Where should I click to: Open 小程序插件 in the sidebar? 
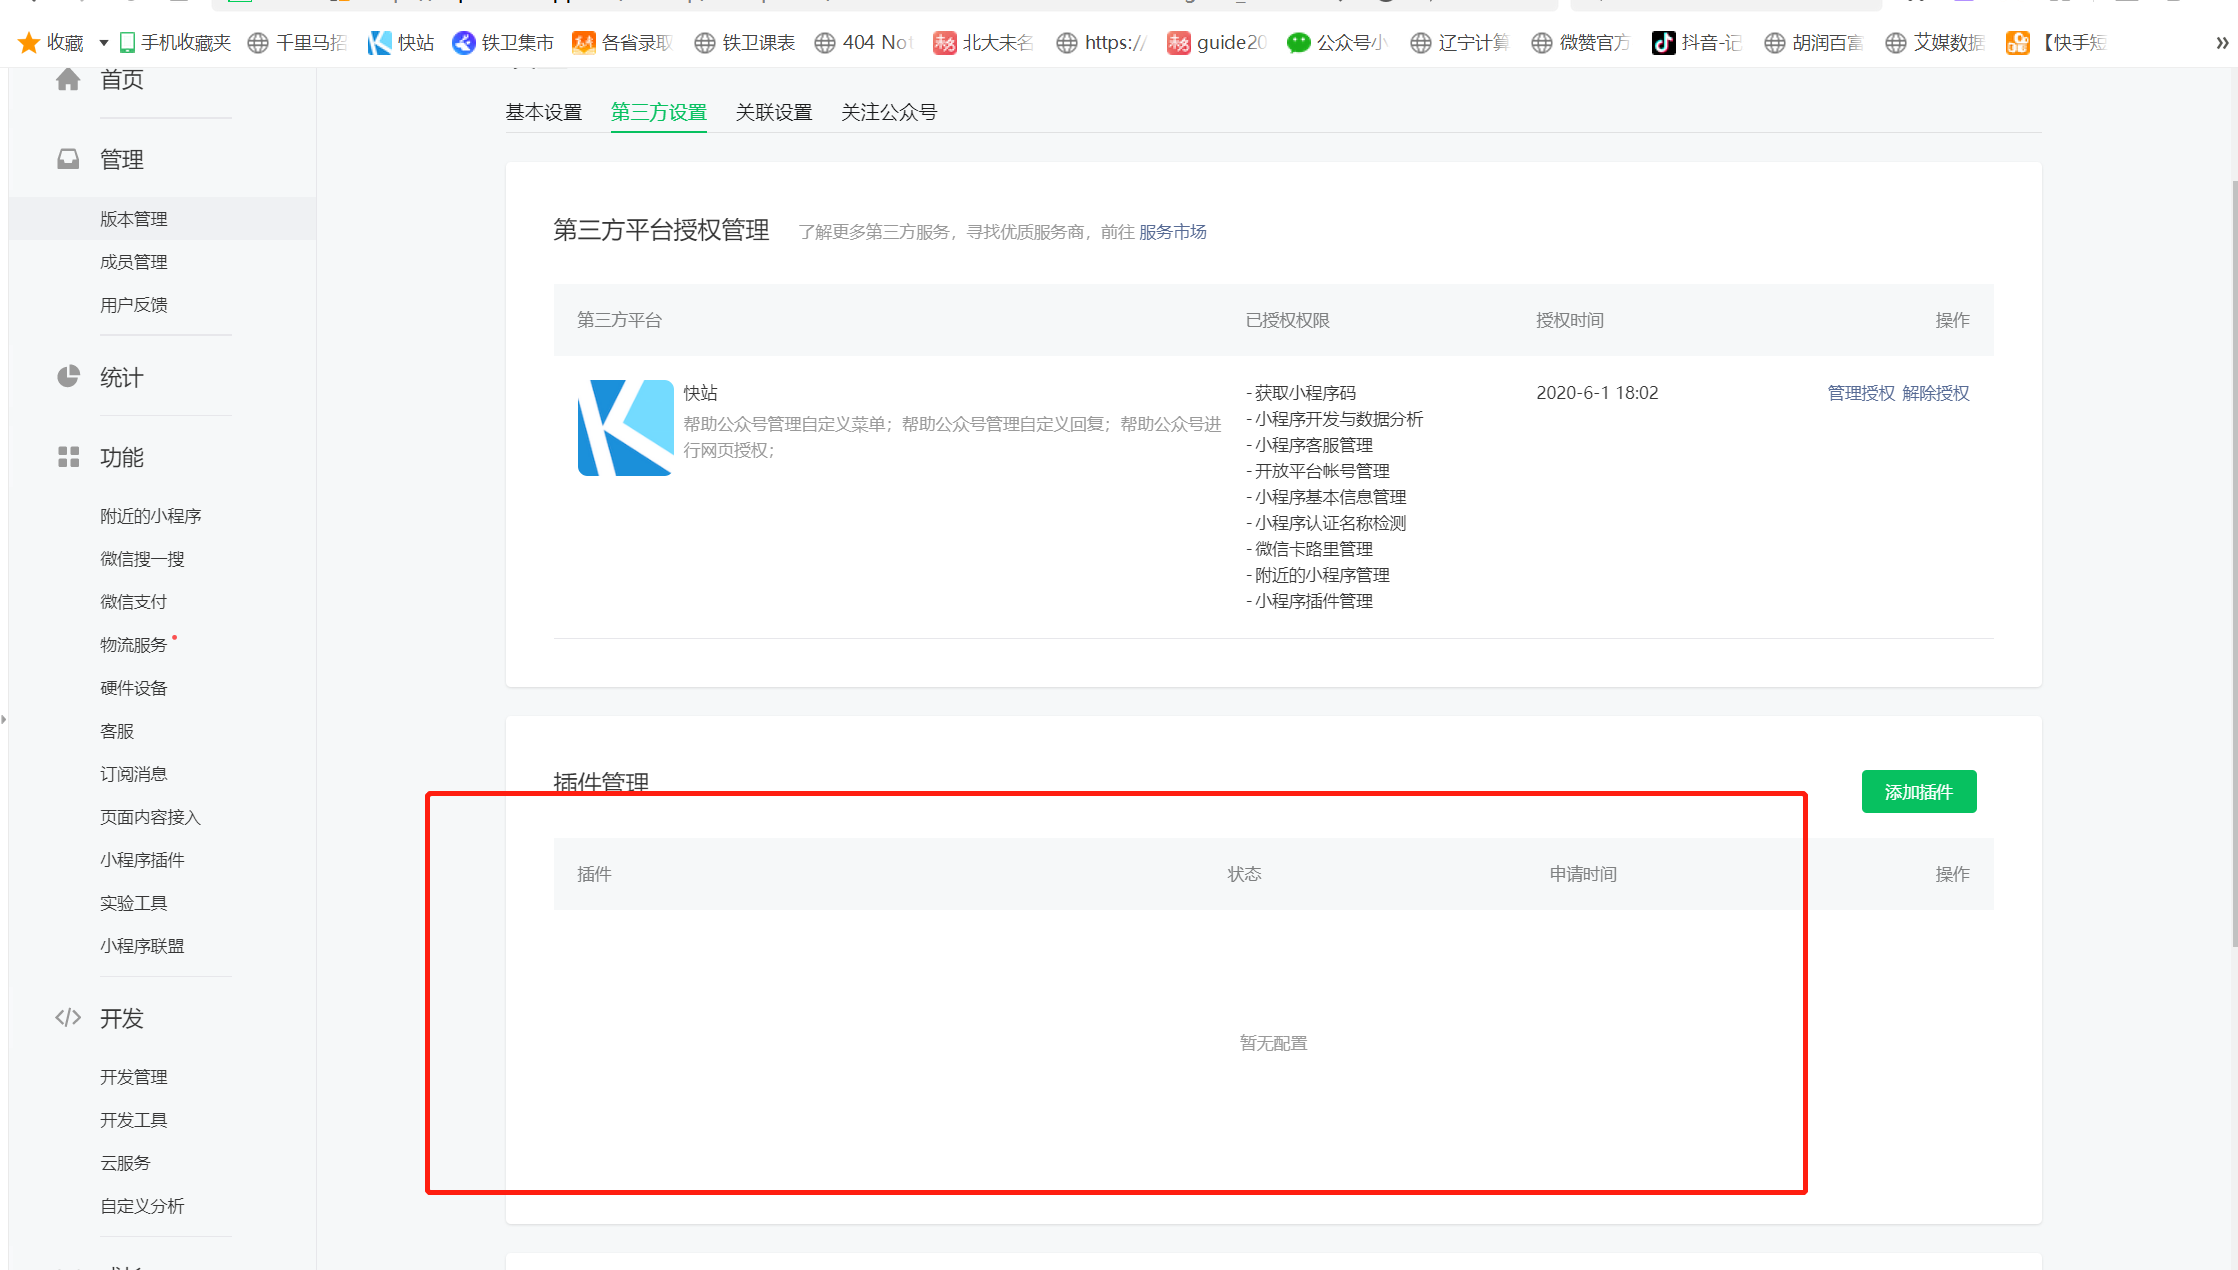tap(142, 860)
